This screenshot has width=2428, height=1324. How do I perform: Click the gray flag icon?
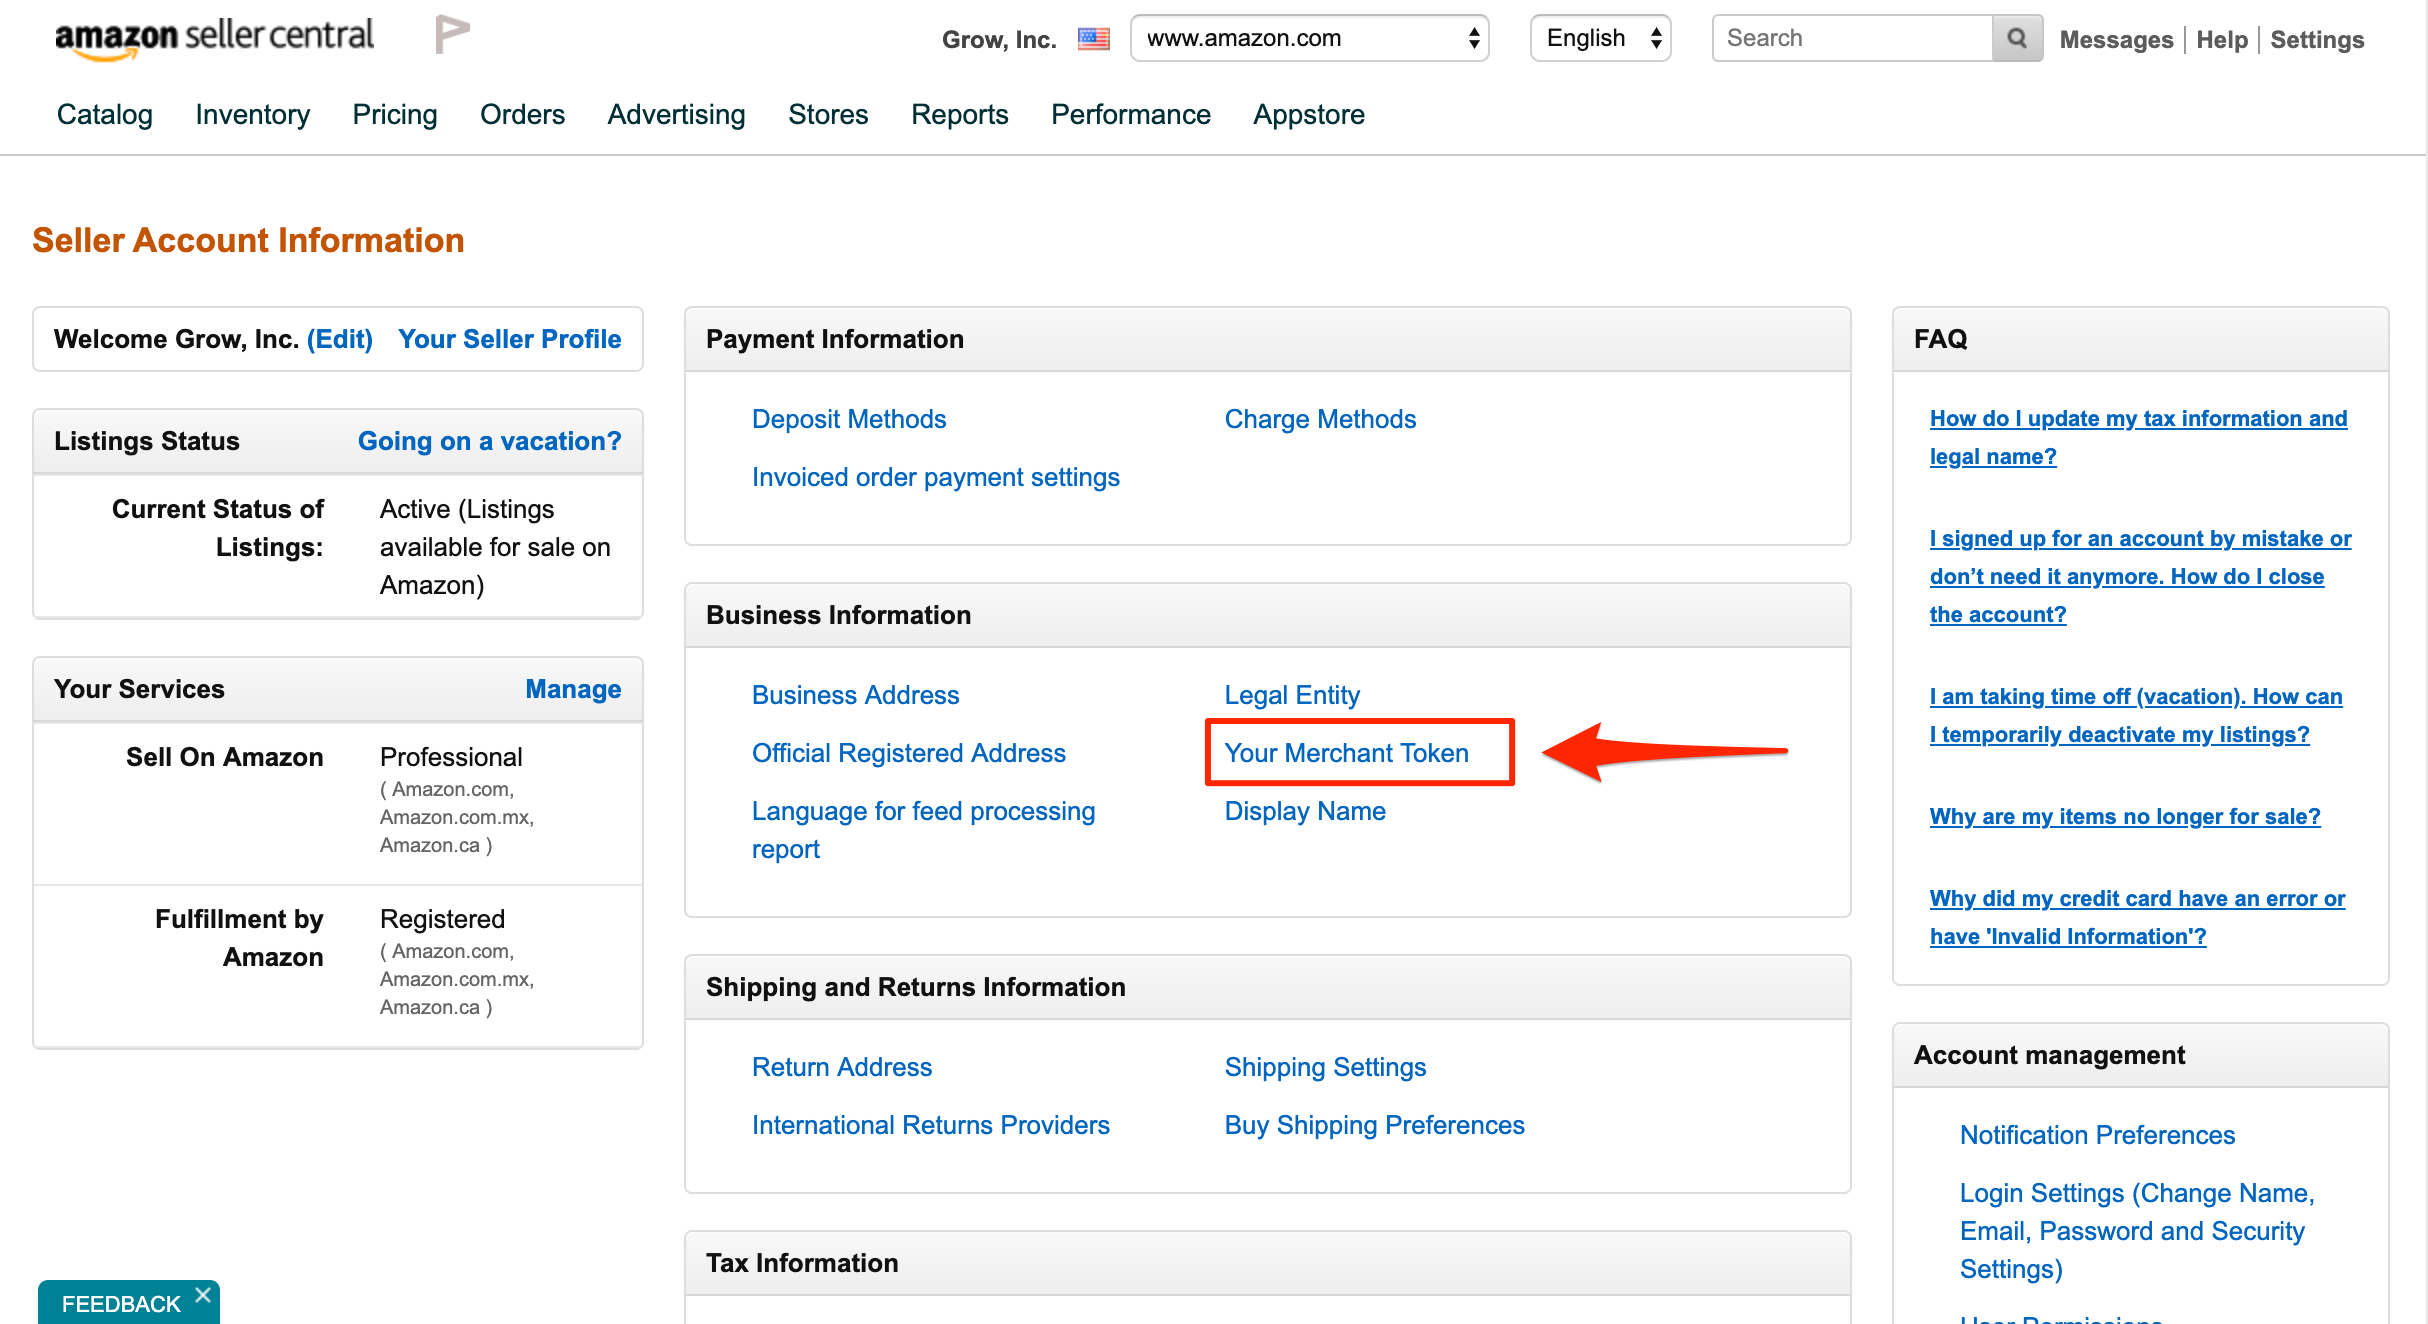(x=451, y=34)
